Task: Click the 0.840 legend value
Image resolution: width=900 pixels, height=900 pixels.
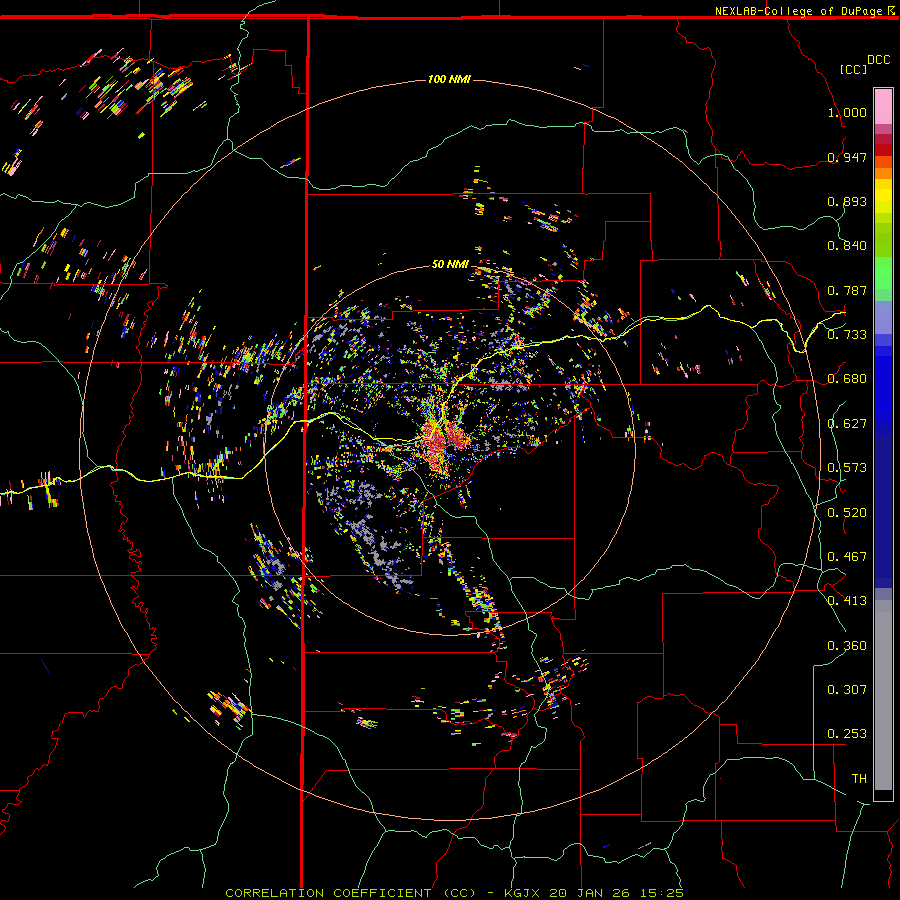Action: pyautogui.click(x=847, y=246)
